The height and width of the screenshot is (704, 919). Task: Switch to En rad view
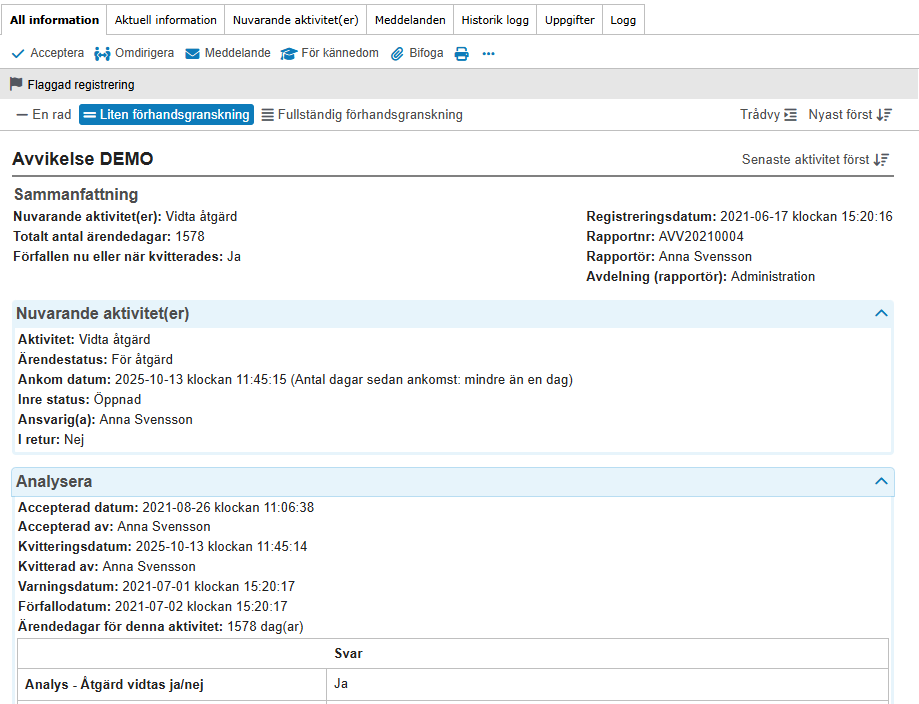[44, 115]
